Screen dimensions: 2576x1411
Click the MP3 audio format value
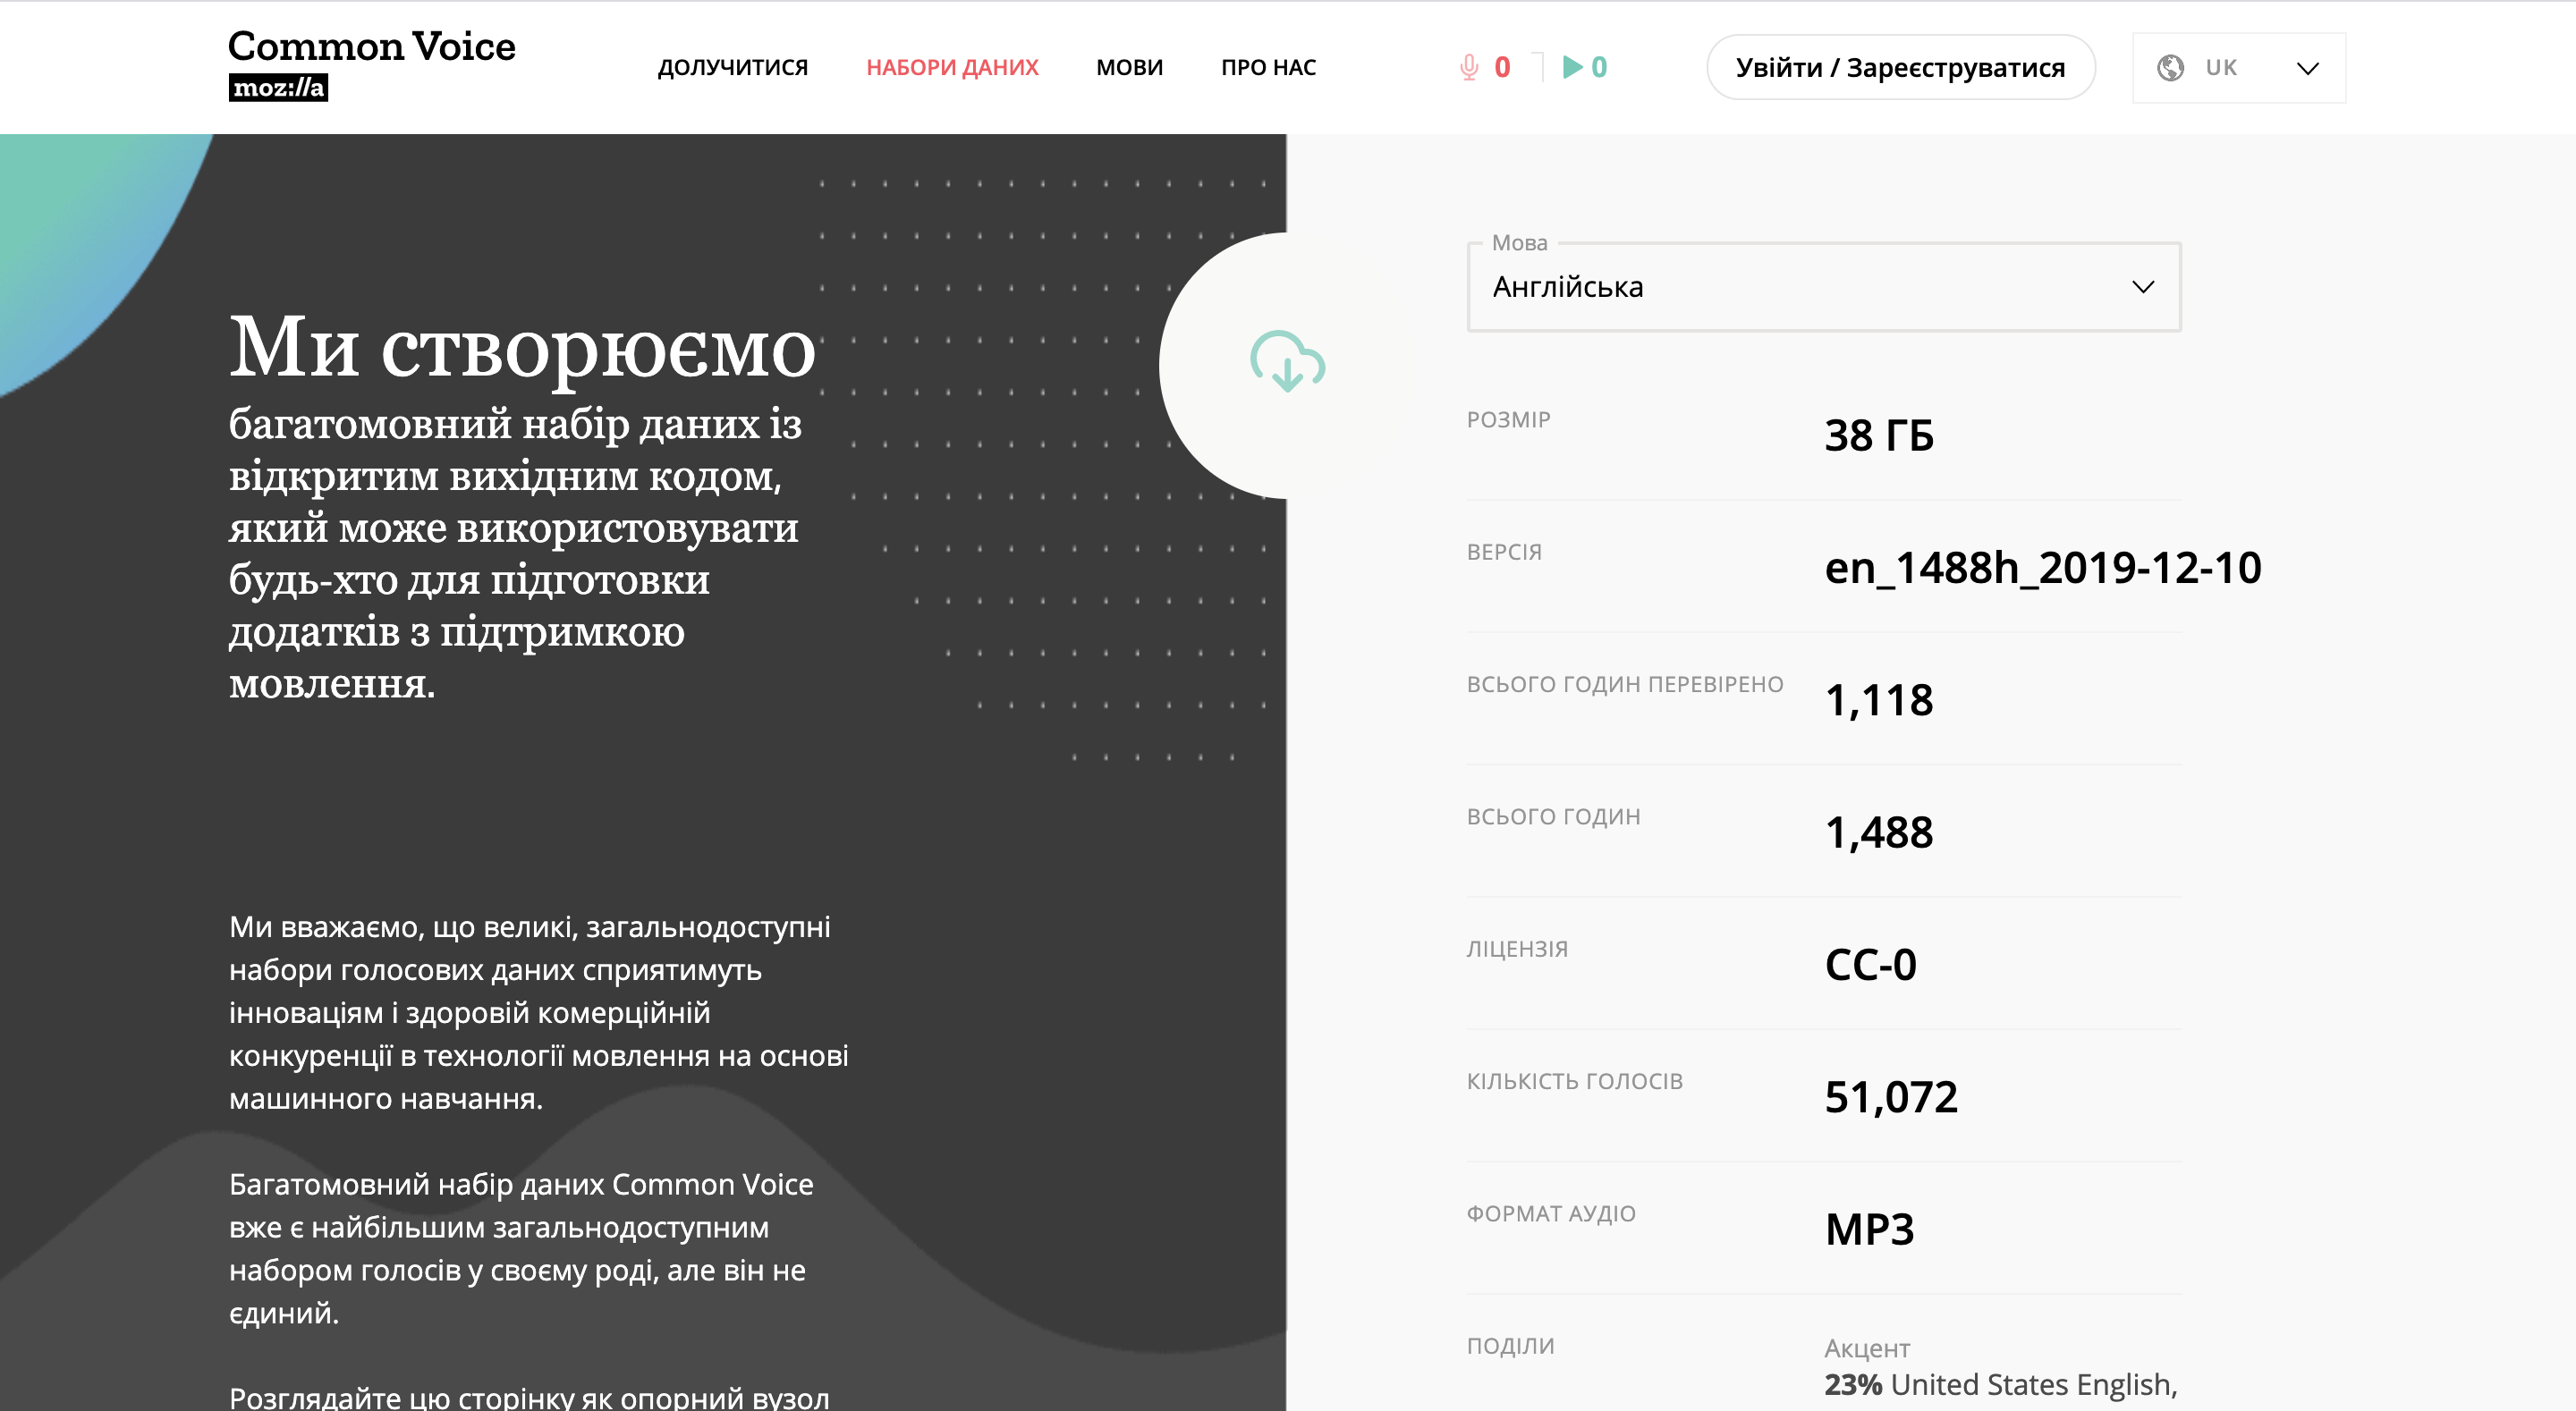pyautogui.click(x=1869, y=1229)
